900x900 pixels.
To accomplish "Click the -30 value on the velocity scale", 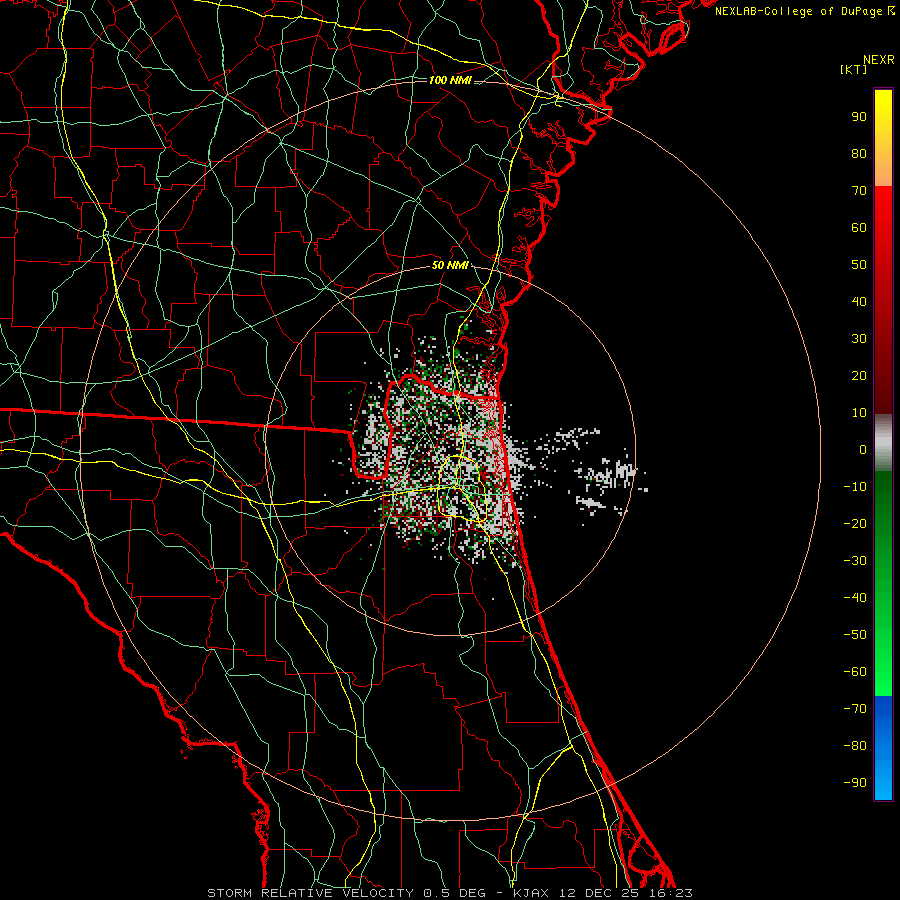I will [x=855, y=561].
